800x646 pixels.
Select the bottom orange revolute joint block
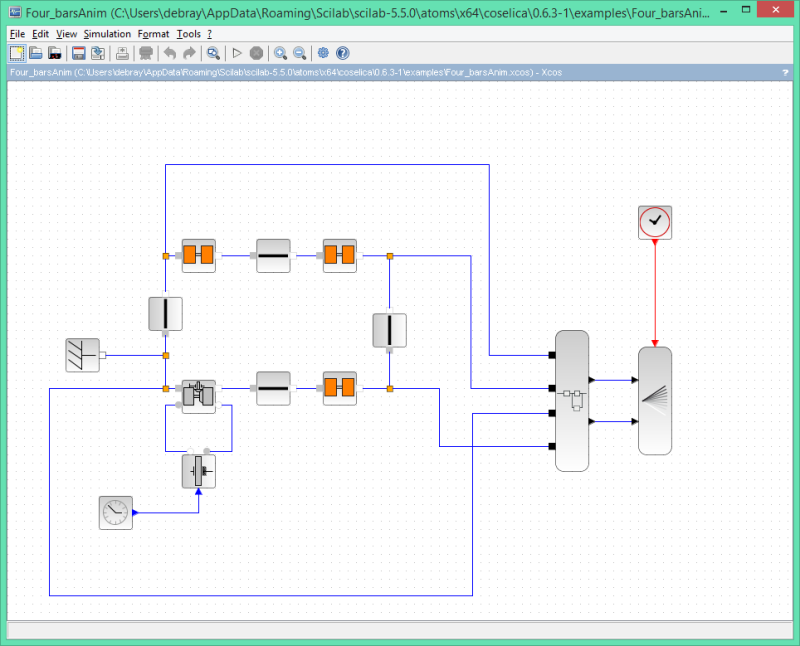coord(340,388)
